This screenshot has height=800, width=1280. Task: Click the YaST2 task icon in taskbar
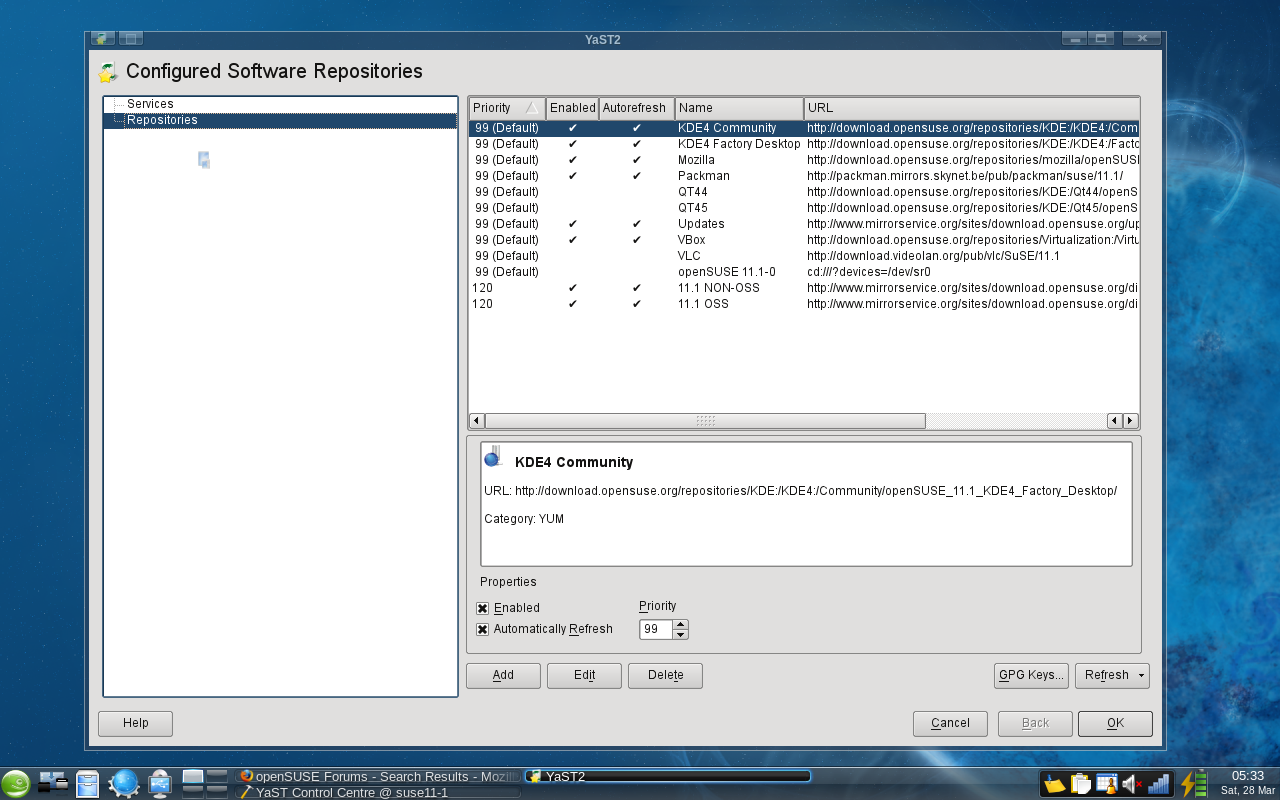point(535,776)
